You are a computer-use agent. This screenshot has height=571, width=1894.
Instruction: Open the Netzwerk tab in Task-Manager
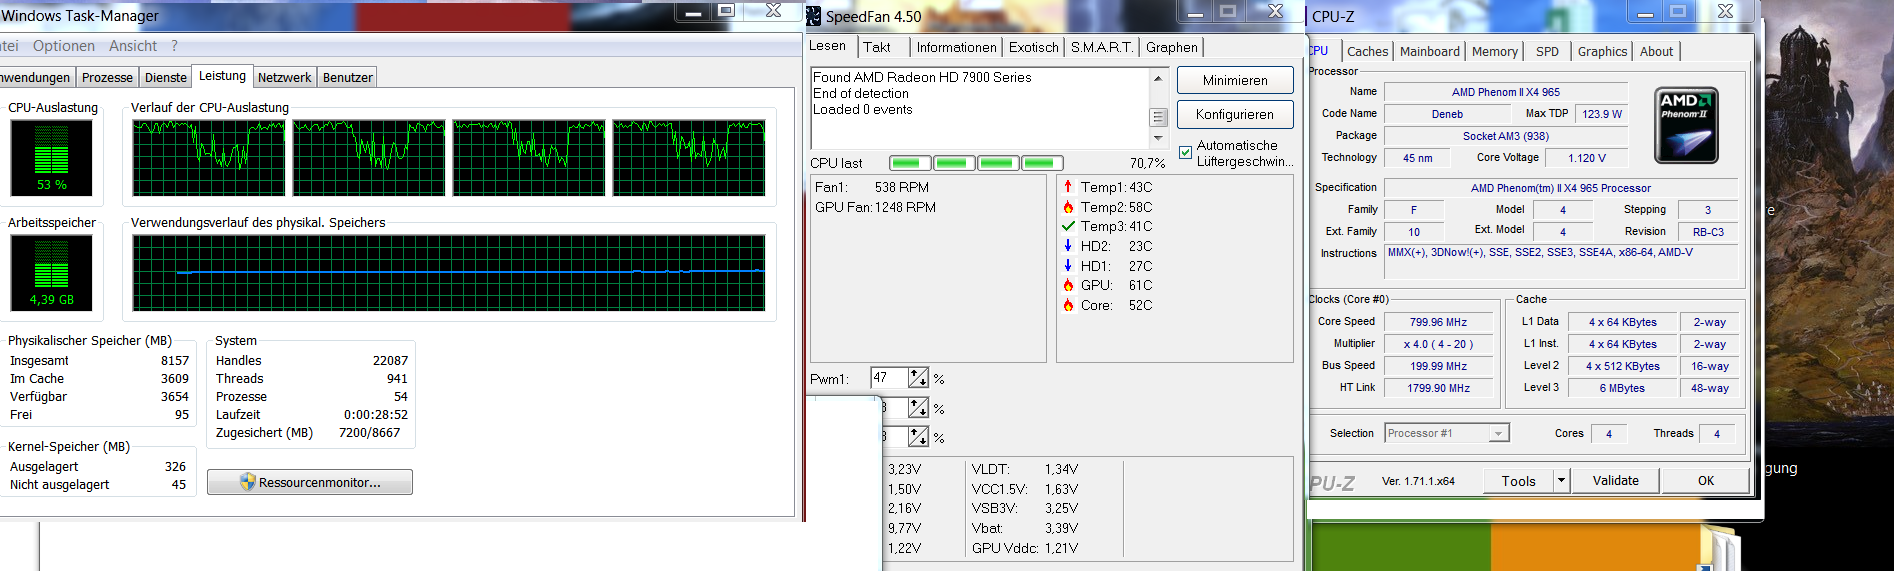click(285, 78)
